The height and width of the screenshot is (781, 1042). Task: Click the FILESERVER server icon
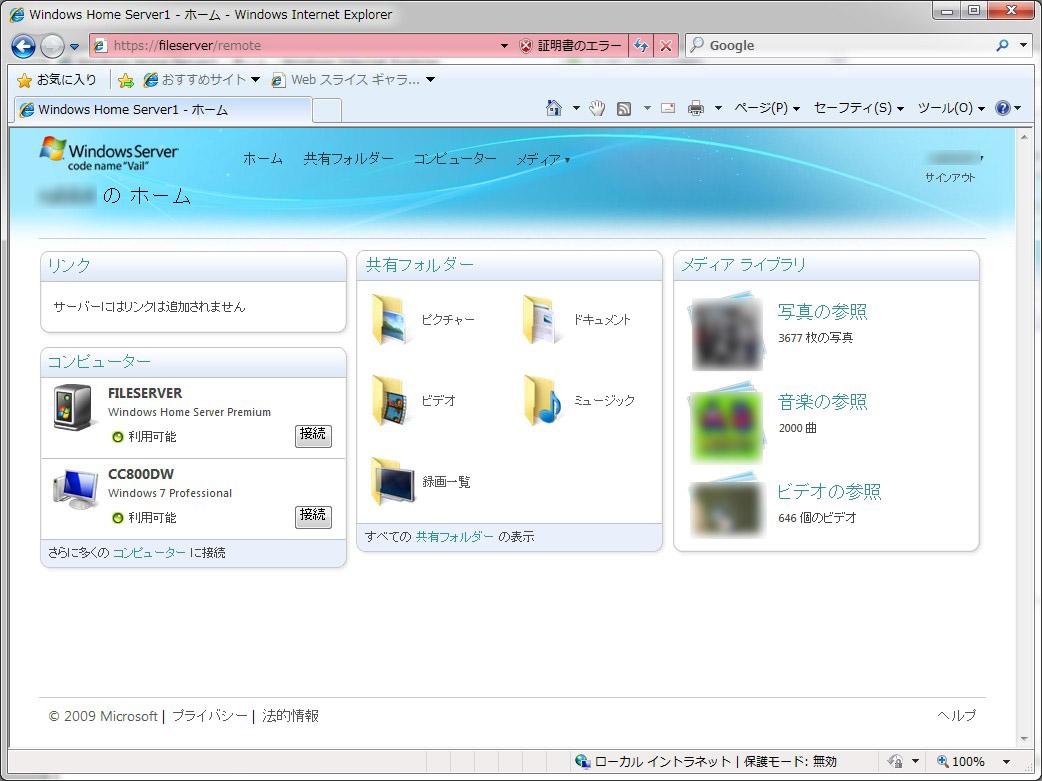coord(73,407)
